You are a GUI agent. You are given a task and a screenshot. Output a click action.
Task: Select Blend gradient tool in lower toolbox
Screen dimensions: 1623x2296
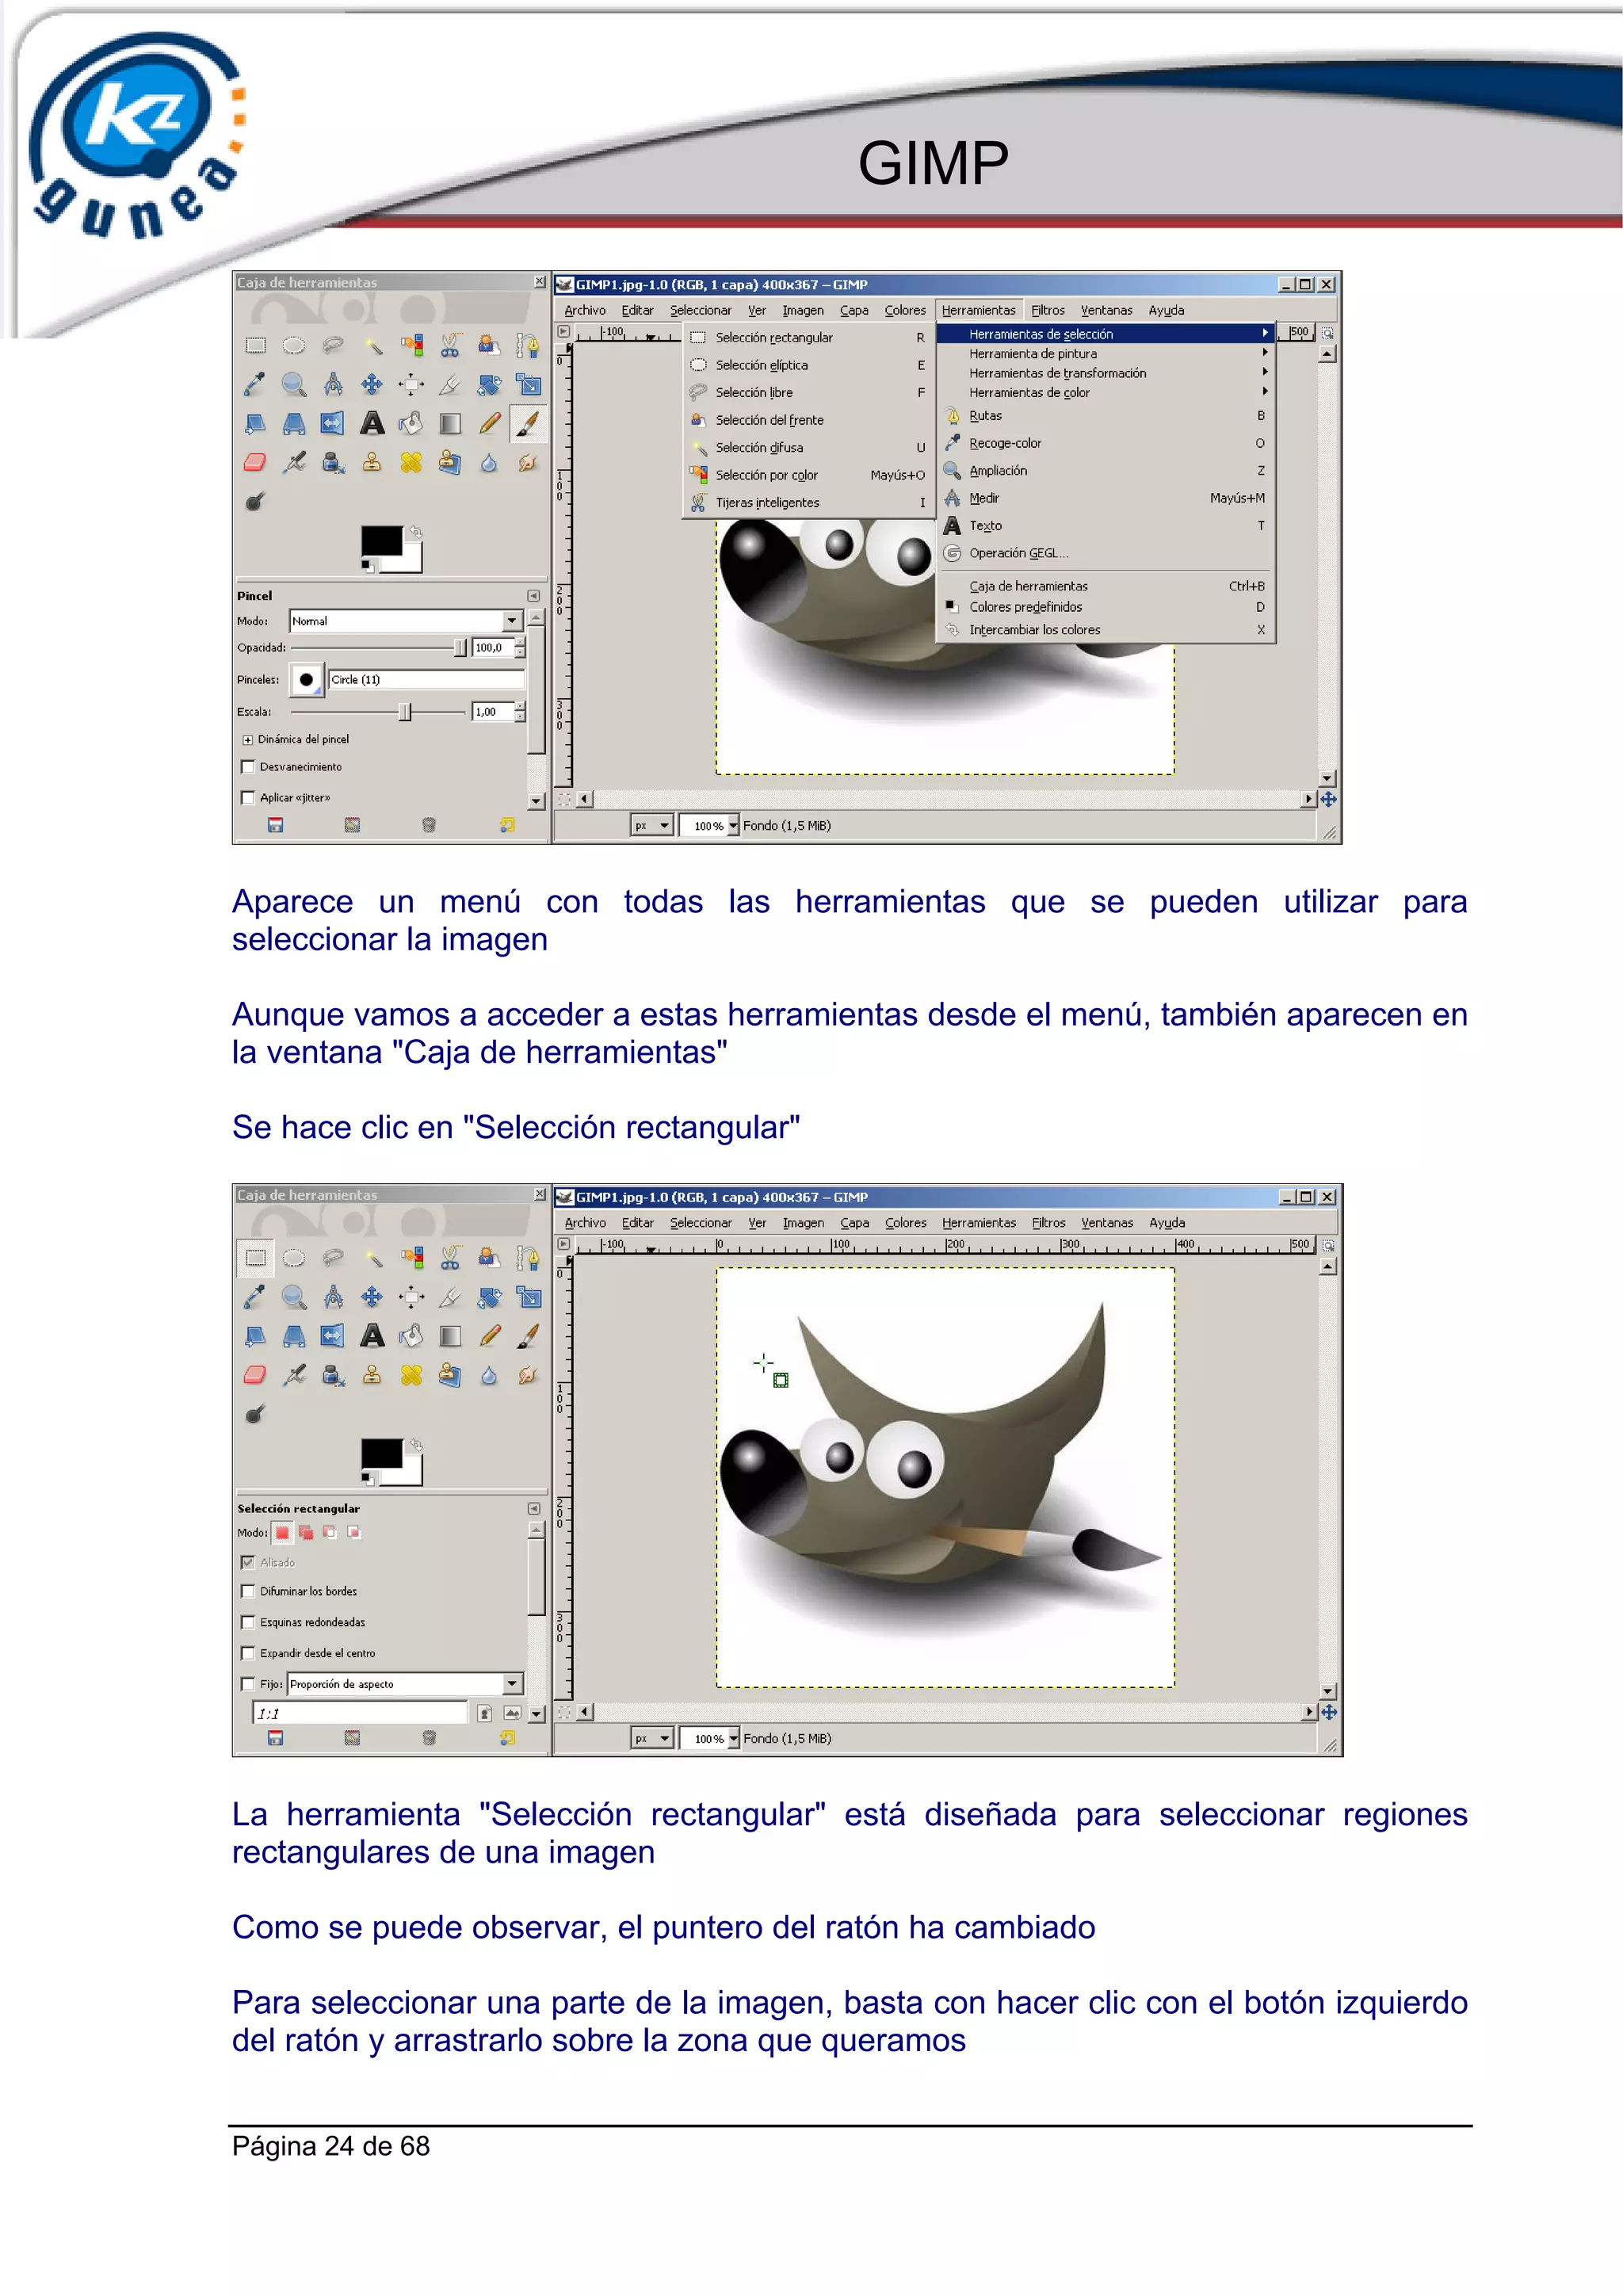pyautogui.click(x=450, y=1337)
